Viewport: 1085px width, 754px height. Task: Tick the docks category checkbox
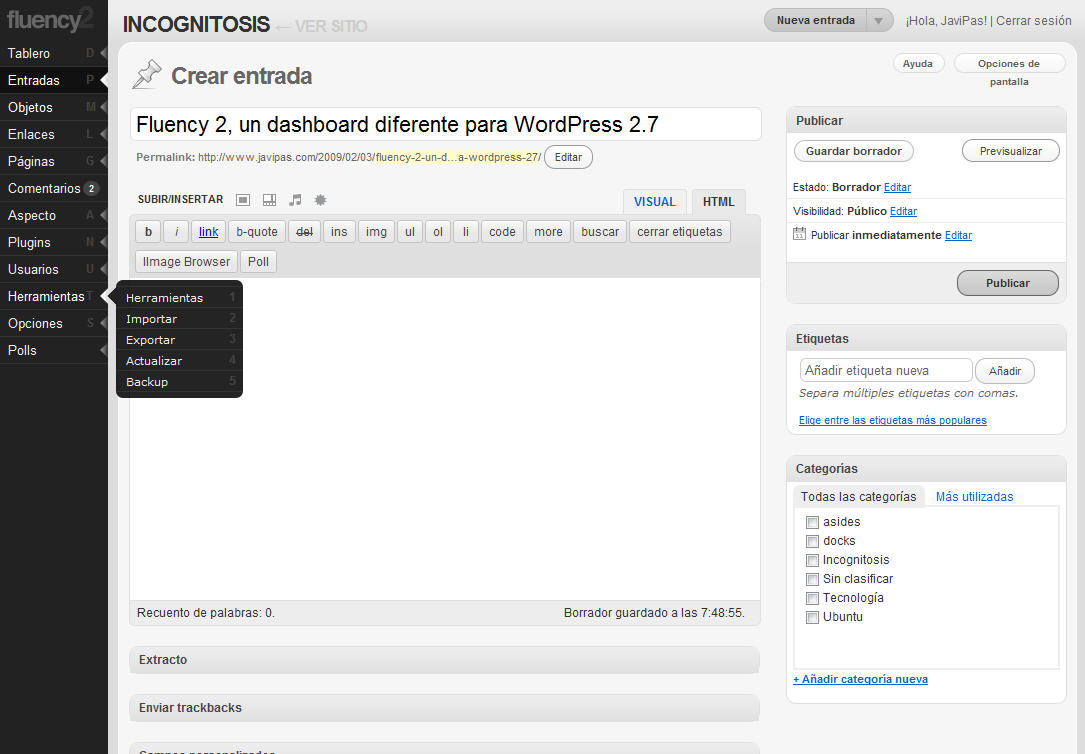tap(812, 541)
